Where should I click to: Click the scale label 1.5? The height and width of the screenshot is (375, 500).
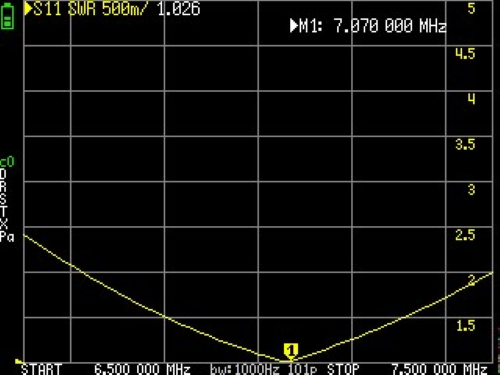[x=465, y=326]
